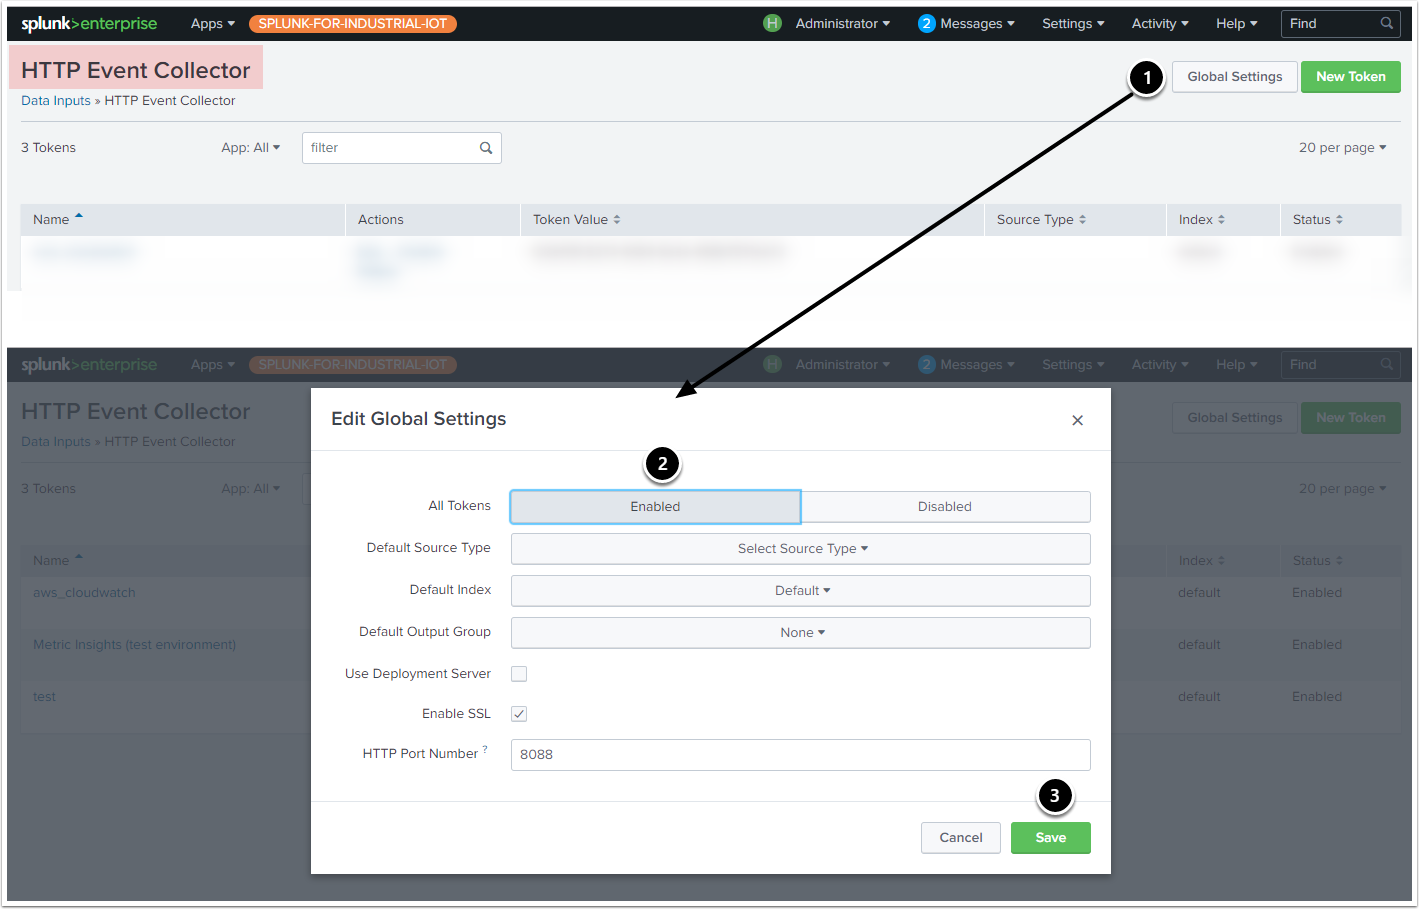Click the dimmed Data Inputs link behind the dialog
Image resolution: width=1419 pixels, height=909 pixels.
pos(56,442)
